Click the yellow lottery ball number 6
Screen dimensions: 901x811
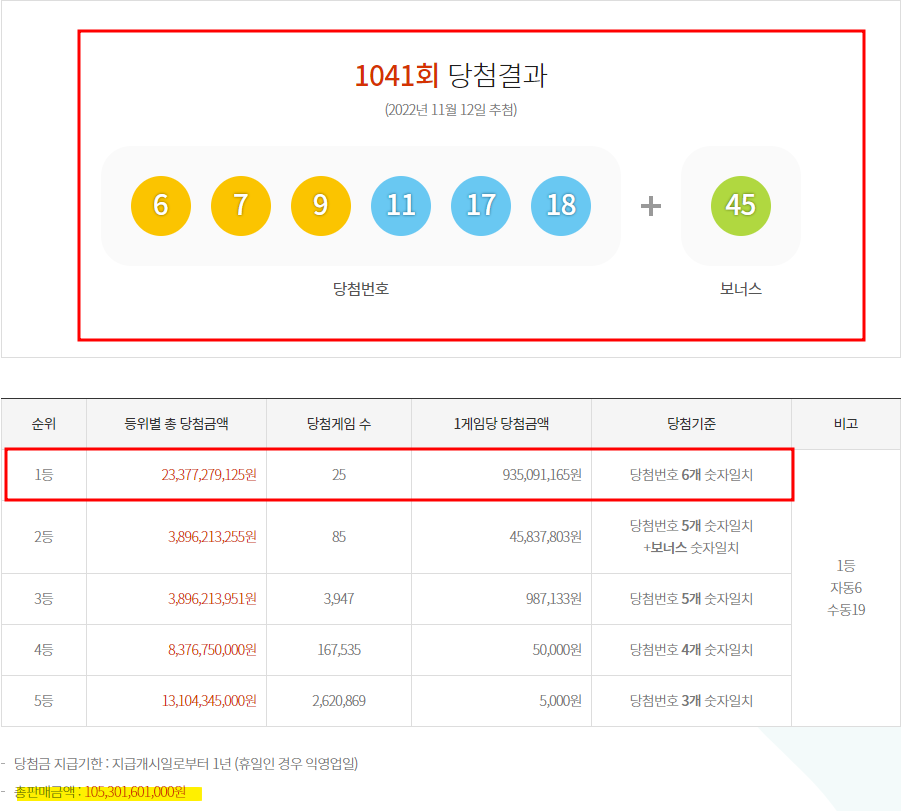tap(161, 206)
